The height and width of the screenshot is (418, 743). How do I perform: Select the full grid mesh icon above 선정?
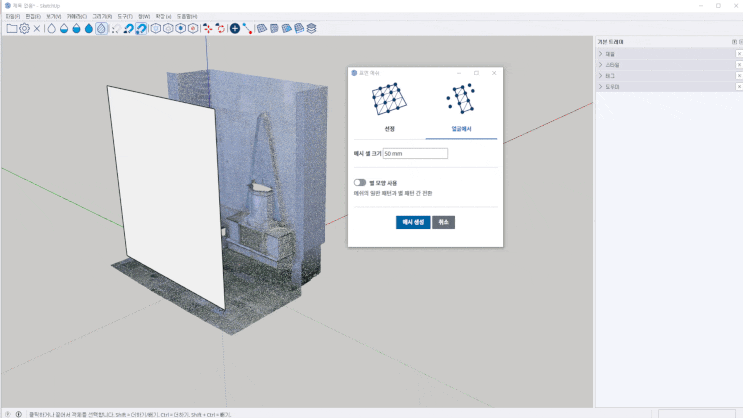click(x=389, y=99)
